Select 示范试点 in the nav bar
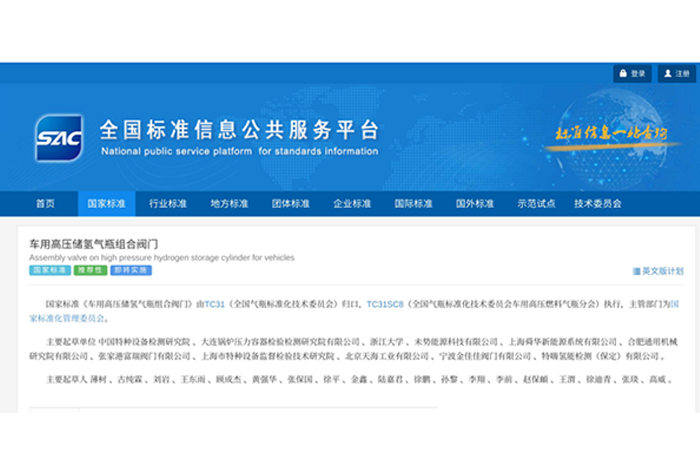This screenshot has width=700, height=471. pos(536,204)
